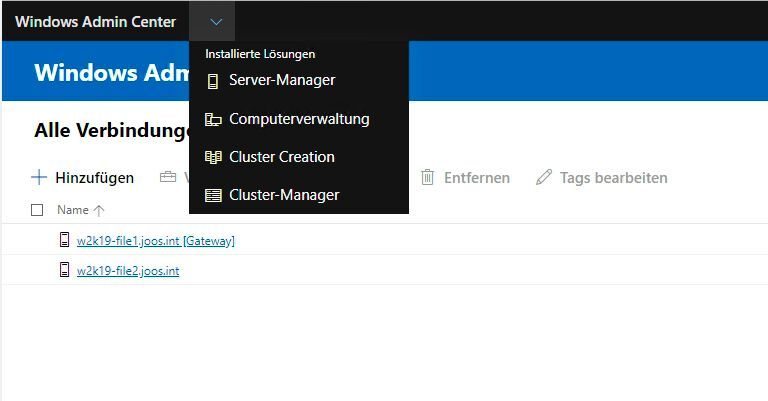Click the plus icon beside Hinzufügen

click(x=39, y=177)
